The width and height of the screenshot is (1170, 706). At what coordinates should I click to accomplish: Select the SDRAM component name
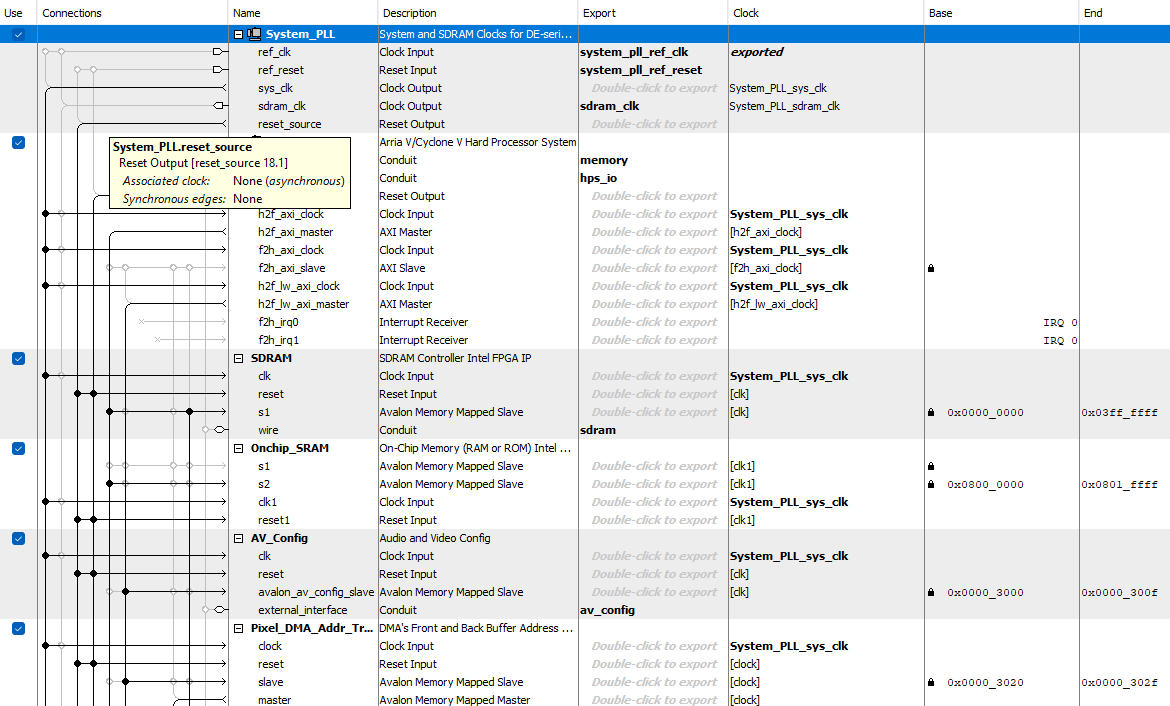point(272,358)
